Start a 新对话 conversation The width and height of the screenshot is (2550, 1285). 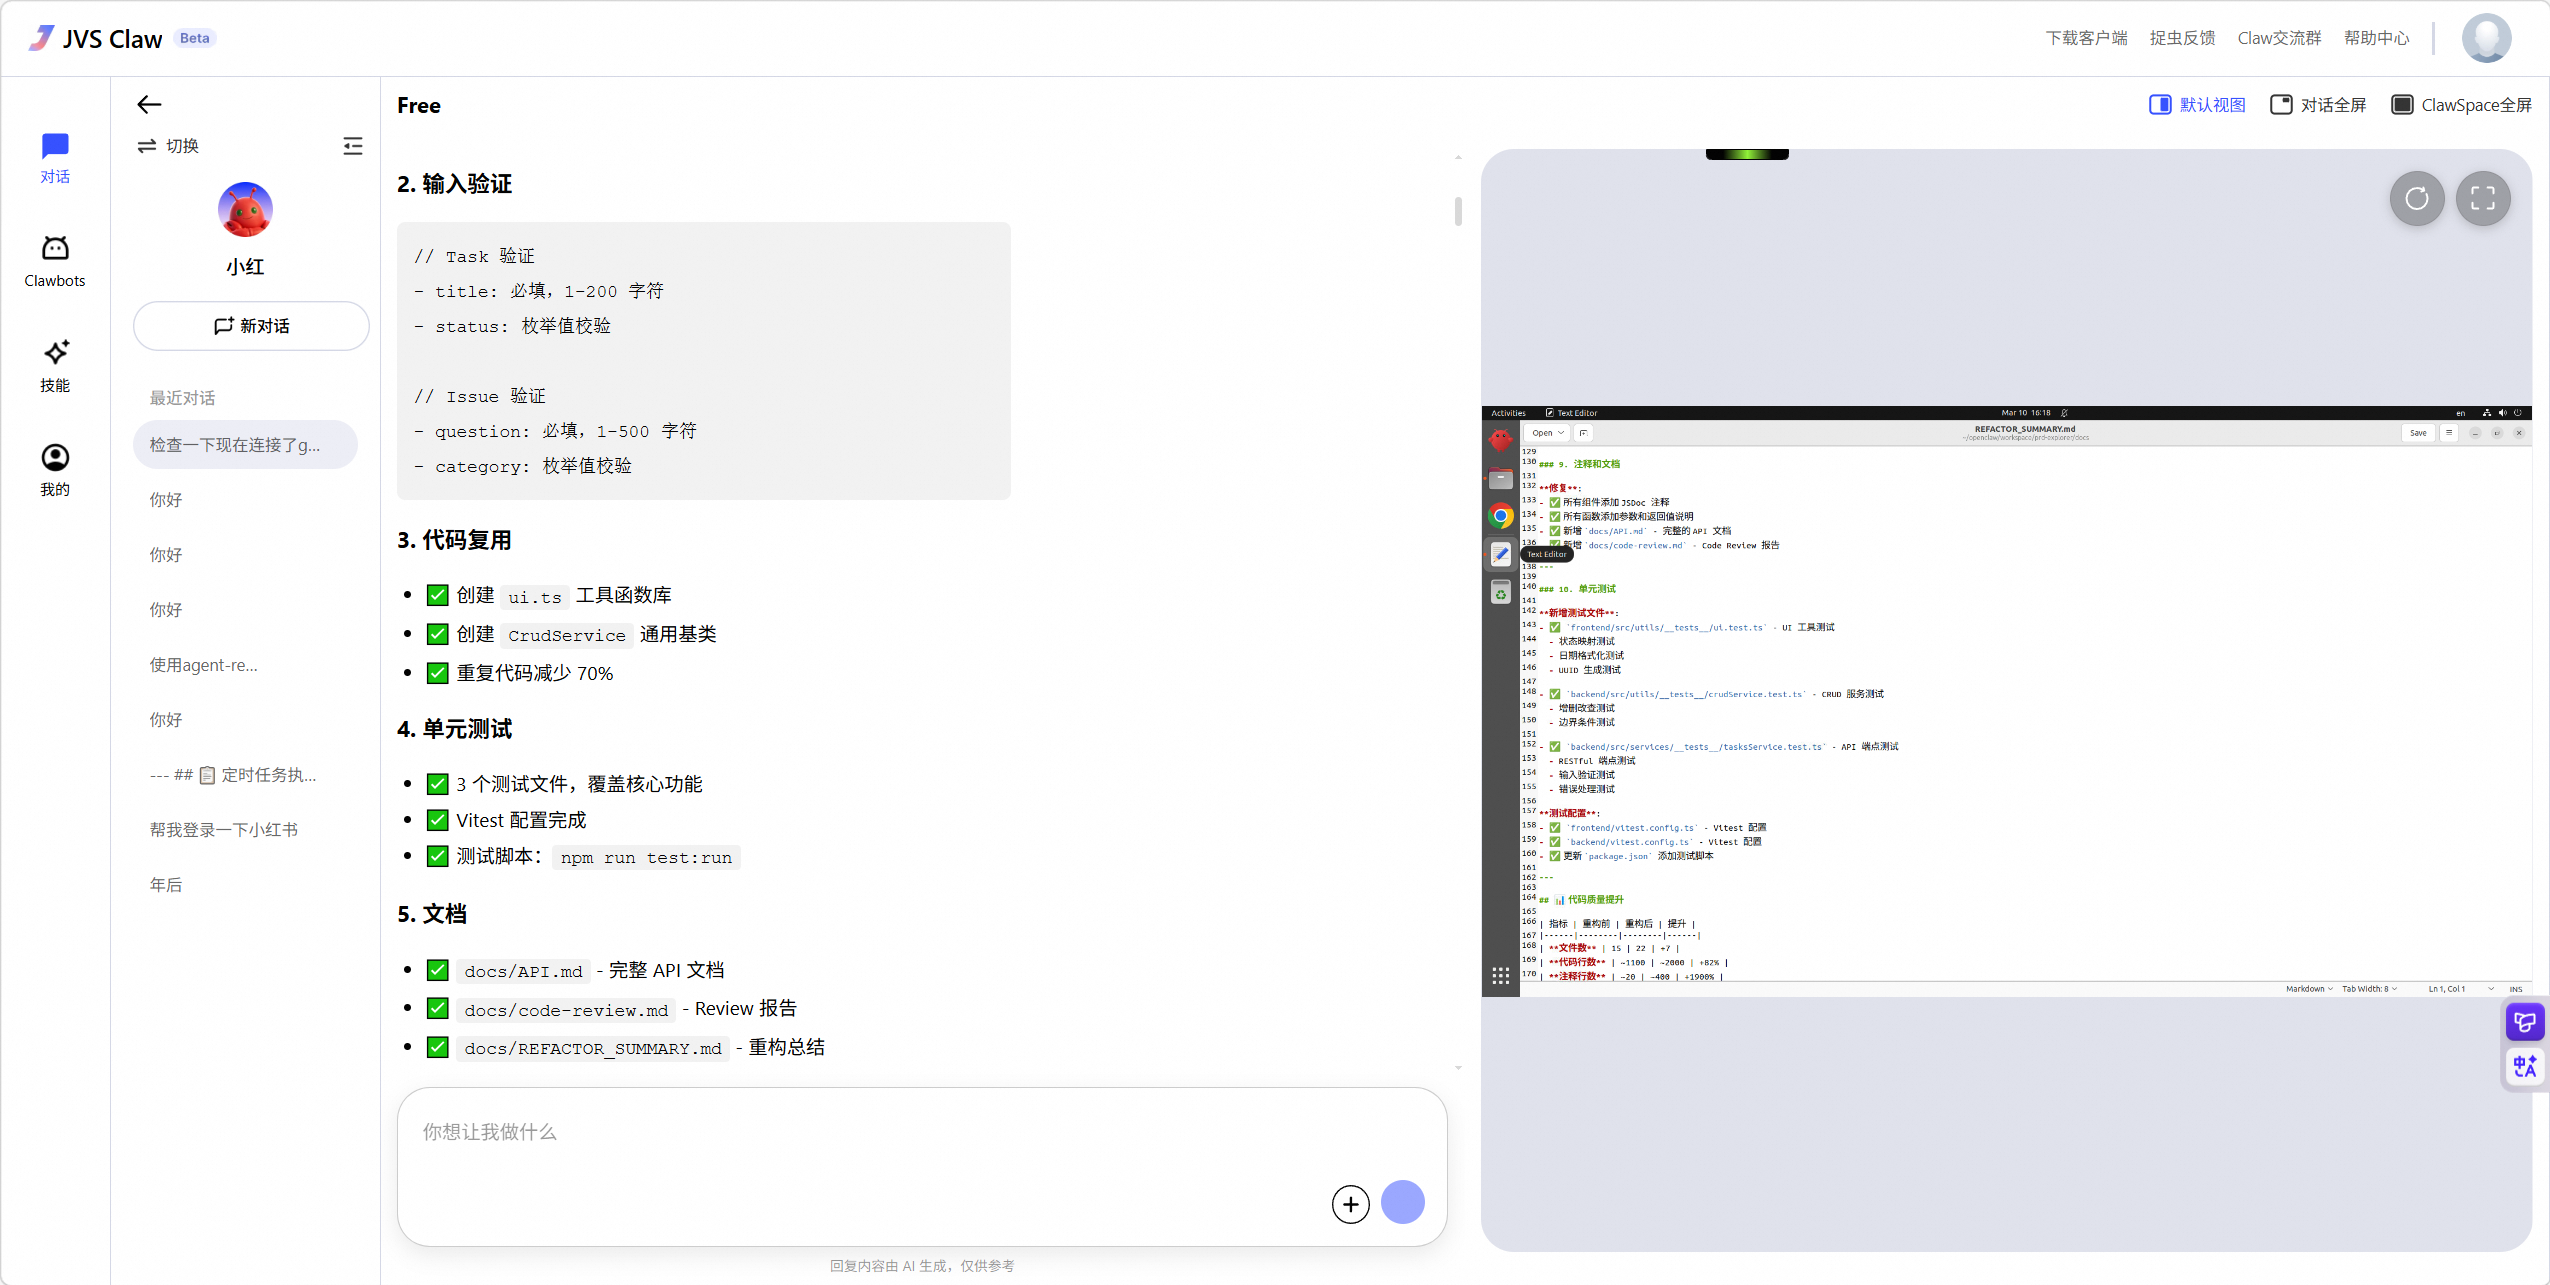[x=251, y=326]
